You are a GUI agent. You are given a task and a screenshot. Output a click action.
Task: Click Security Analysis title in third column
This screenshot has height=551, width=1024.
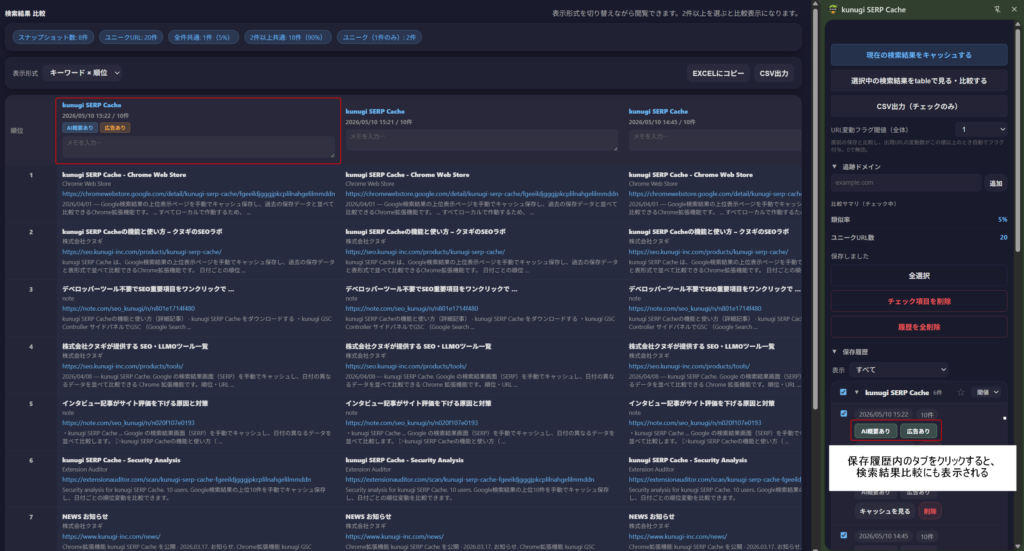click(688, 460)
